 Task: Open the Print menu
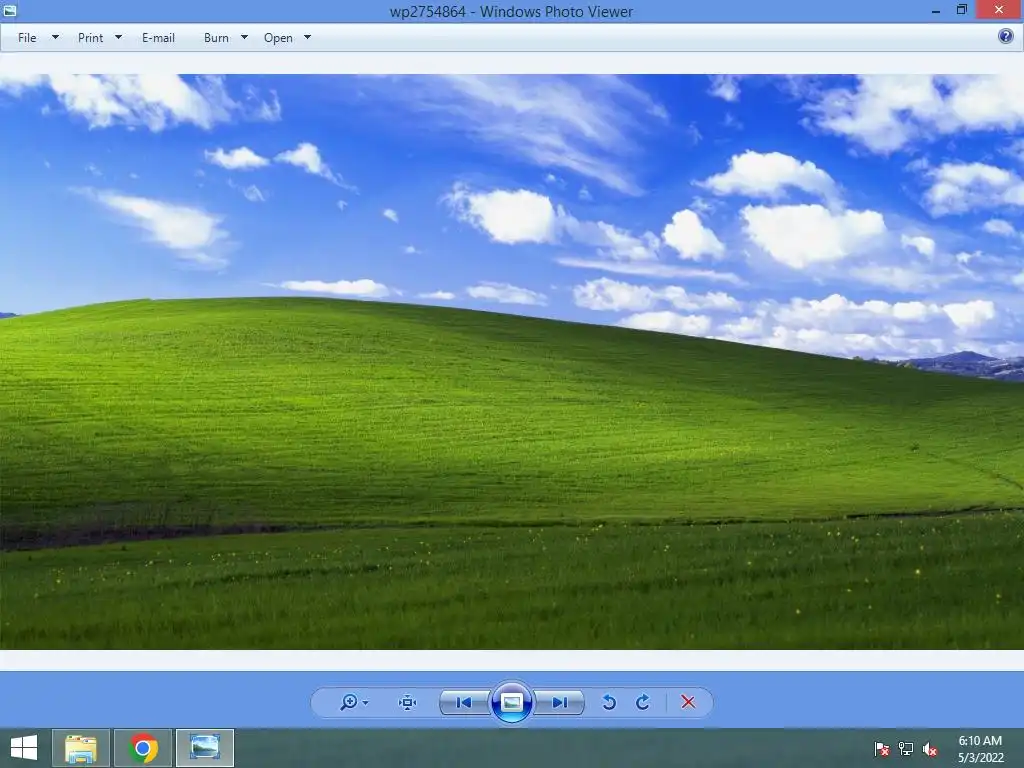(x=90, y=38)
